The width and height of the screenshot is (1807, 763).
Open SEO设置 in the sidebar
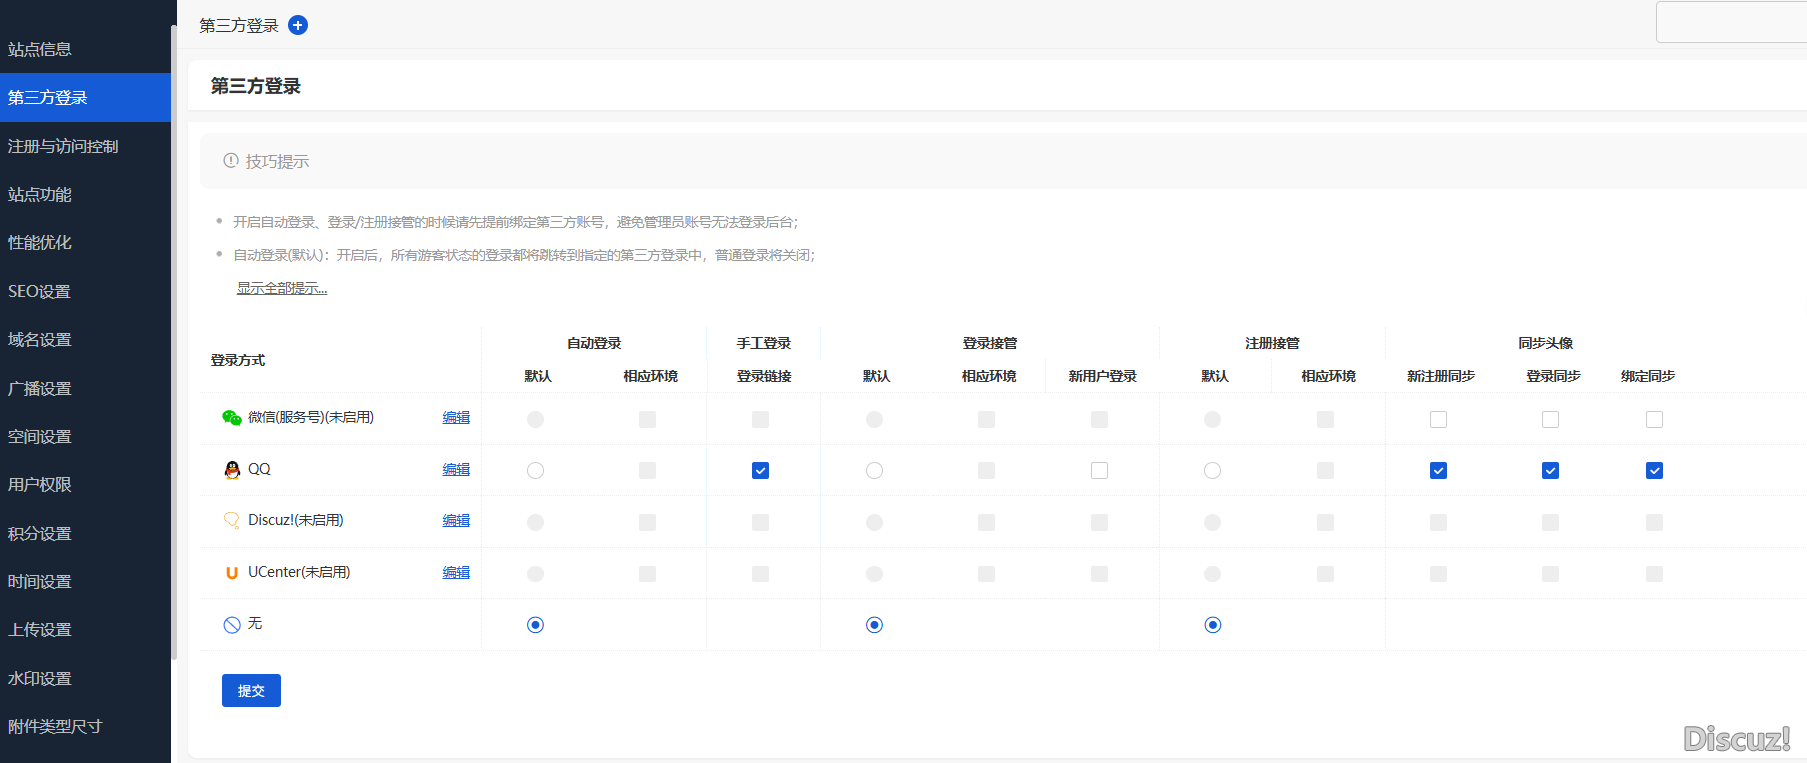point(39,291)
